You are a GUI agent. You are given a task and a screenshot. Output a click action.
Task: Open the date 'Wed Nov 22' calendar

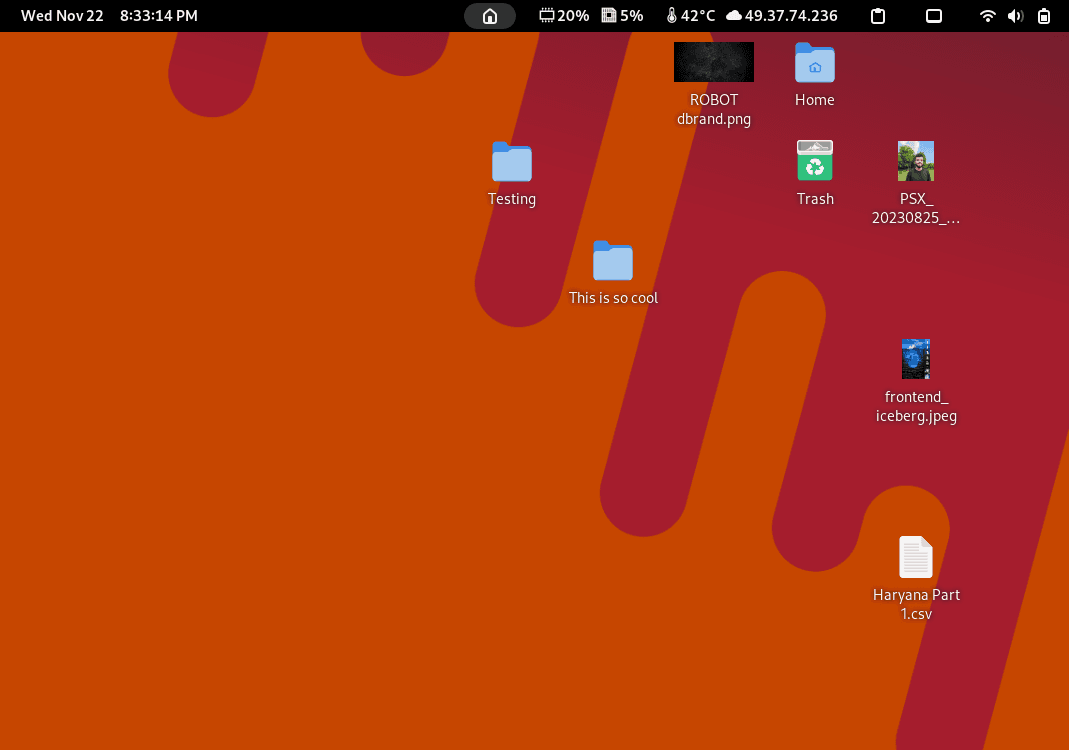tap(62, 16)
